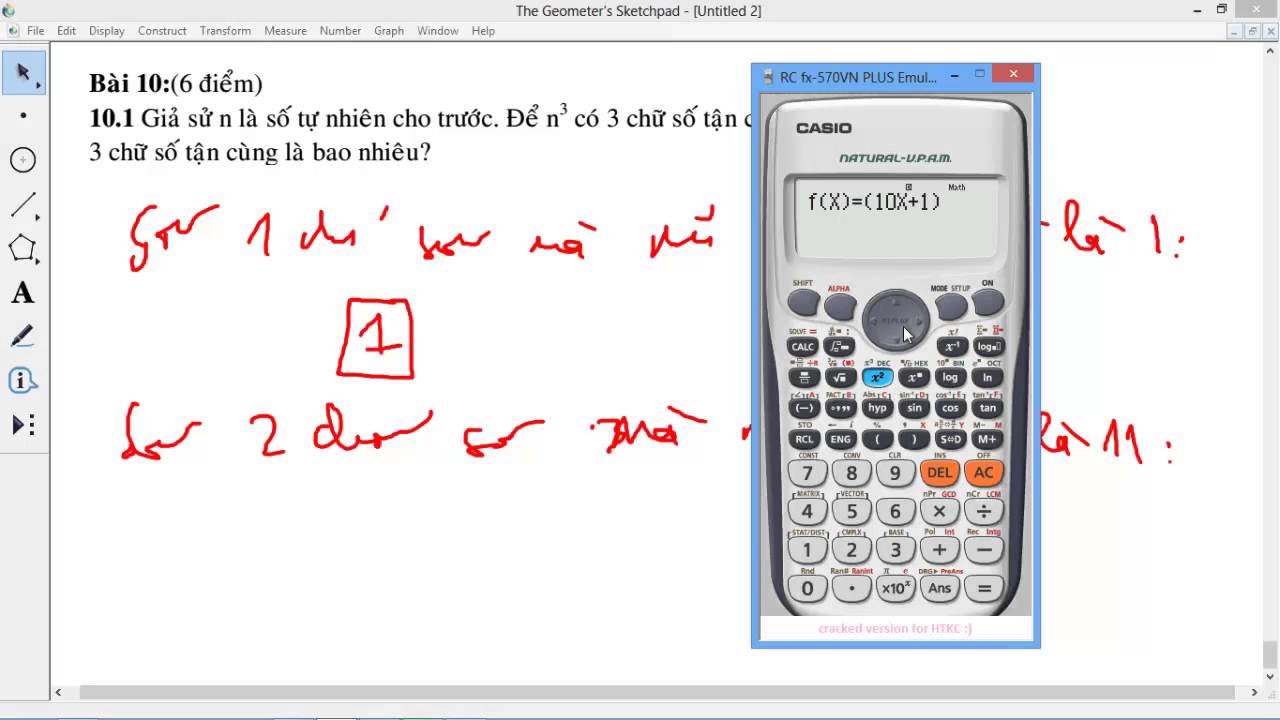This screenshot has height=720, width=1280.
Task: Click the calculator plus key
Action: tap(940, 550)
